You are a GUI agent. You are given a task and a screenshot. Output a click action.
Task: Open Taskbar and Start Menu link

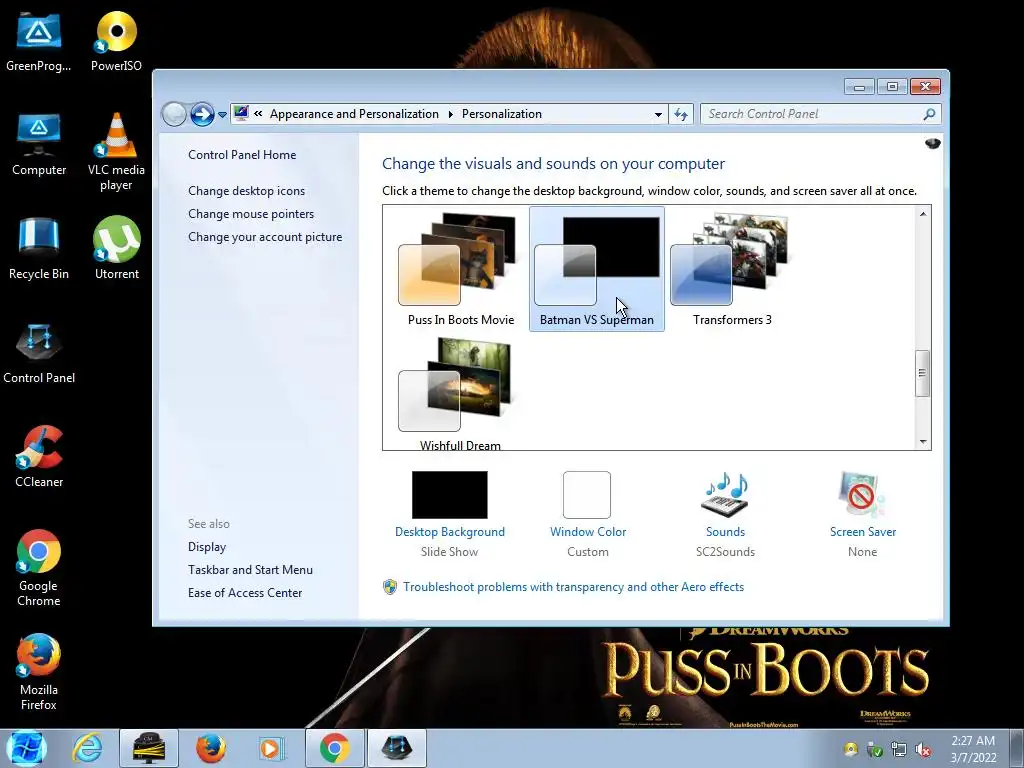coord(250,569)
